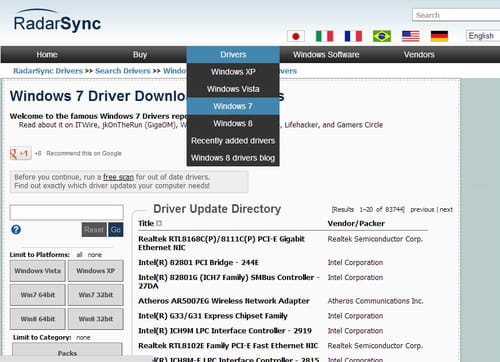Sort by Title column header
Image resolution: width=500 pixels, height=362 pixels.
click(146, 223)
